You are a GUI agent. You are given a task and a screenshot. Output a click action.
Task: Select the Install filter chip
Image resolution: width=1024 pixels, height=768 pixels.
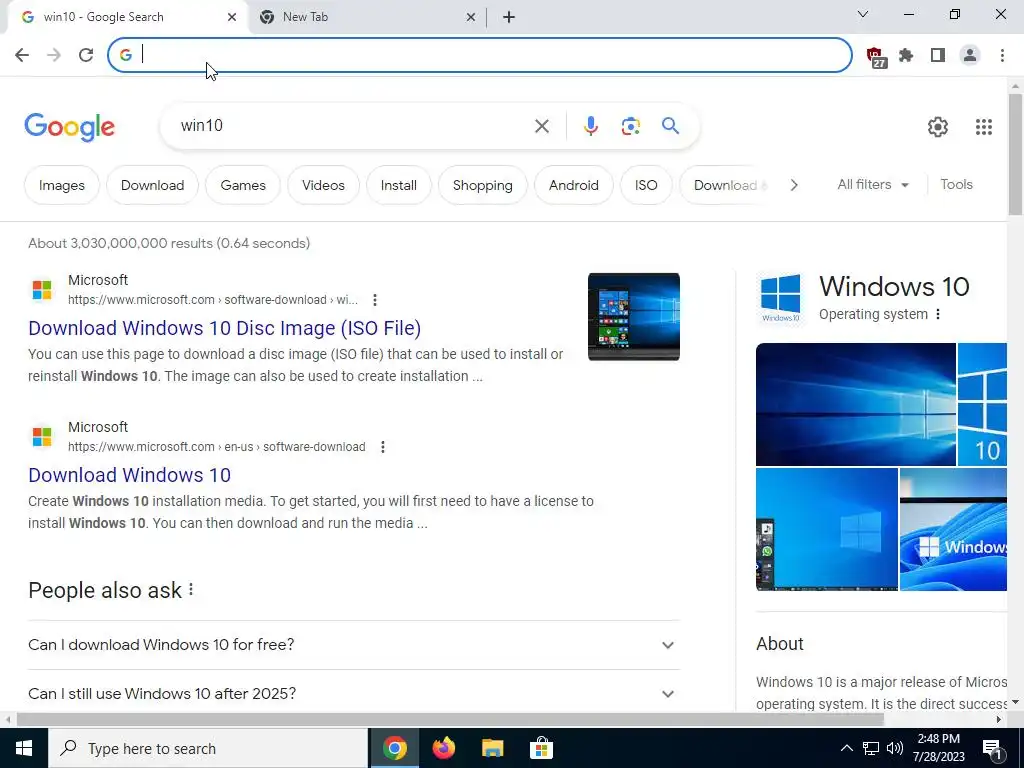coord(398,185)
